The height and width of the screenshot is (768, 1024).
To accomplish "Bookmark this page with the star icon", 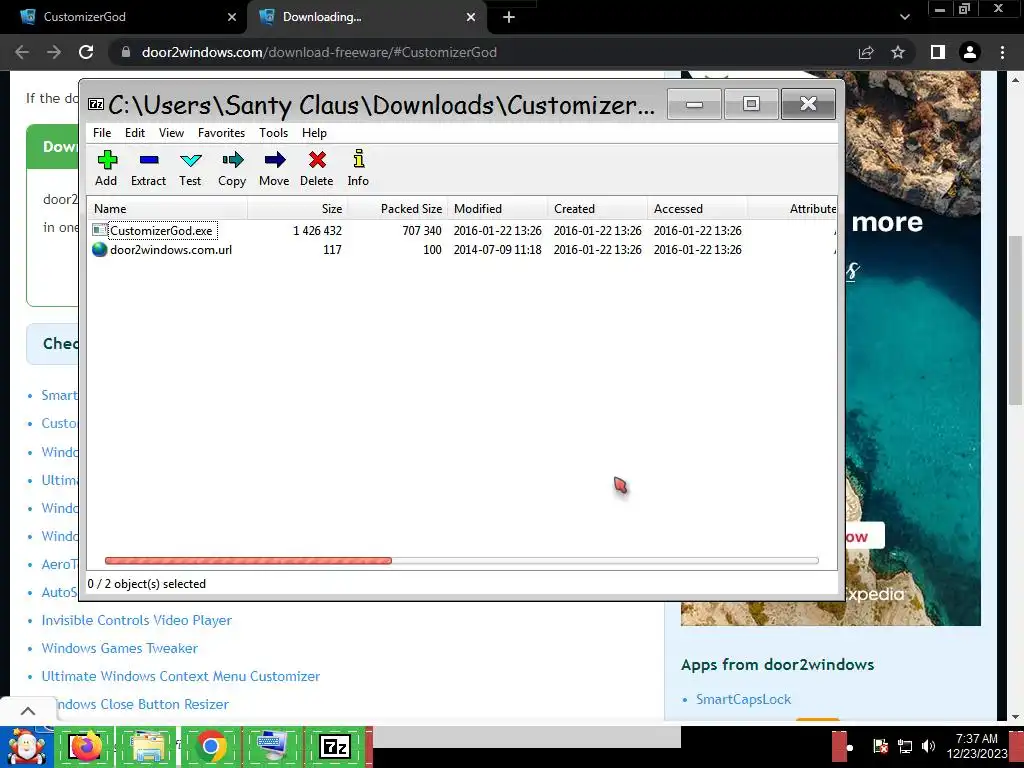I will (899, 52).
